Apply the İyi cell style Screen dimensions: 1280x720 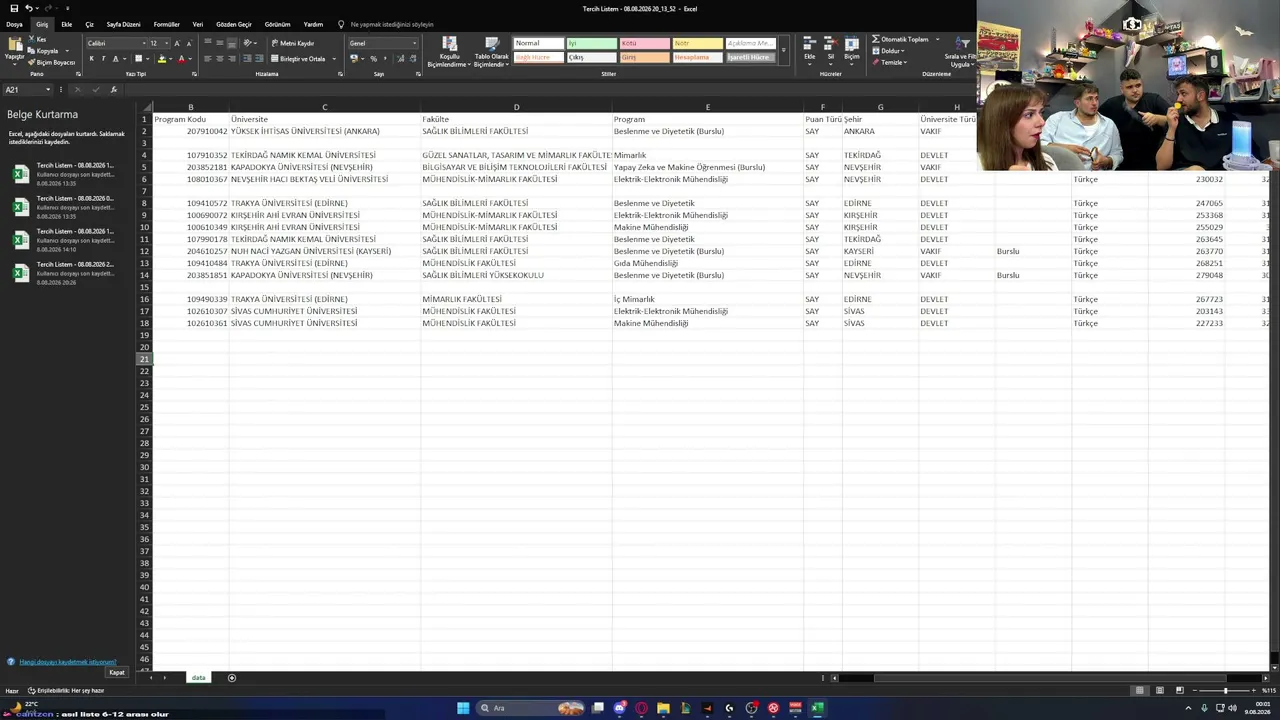591,43
